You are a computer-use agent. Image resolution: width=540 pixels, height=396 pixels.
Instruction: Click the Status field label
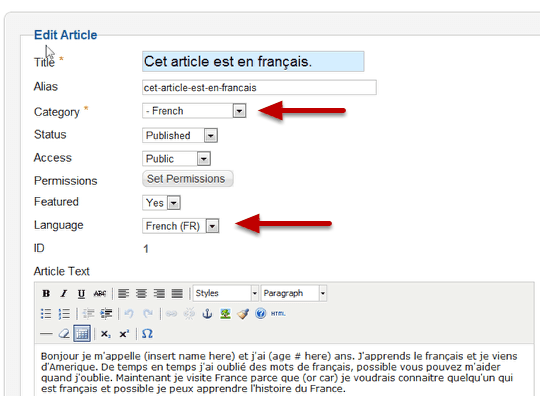(x=50, y=134)
